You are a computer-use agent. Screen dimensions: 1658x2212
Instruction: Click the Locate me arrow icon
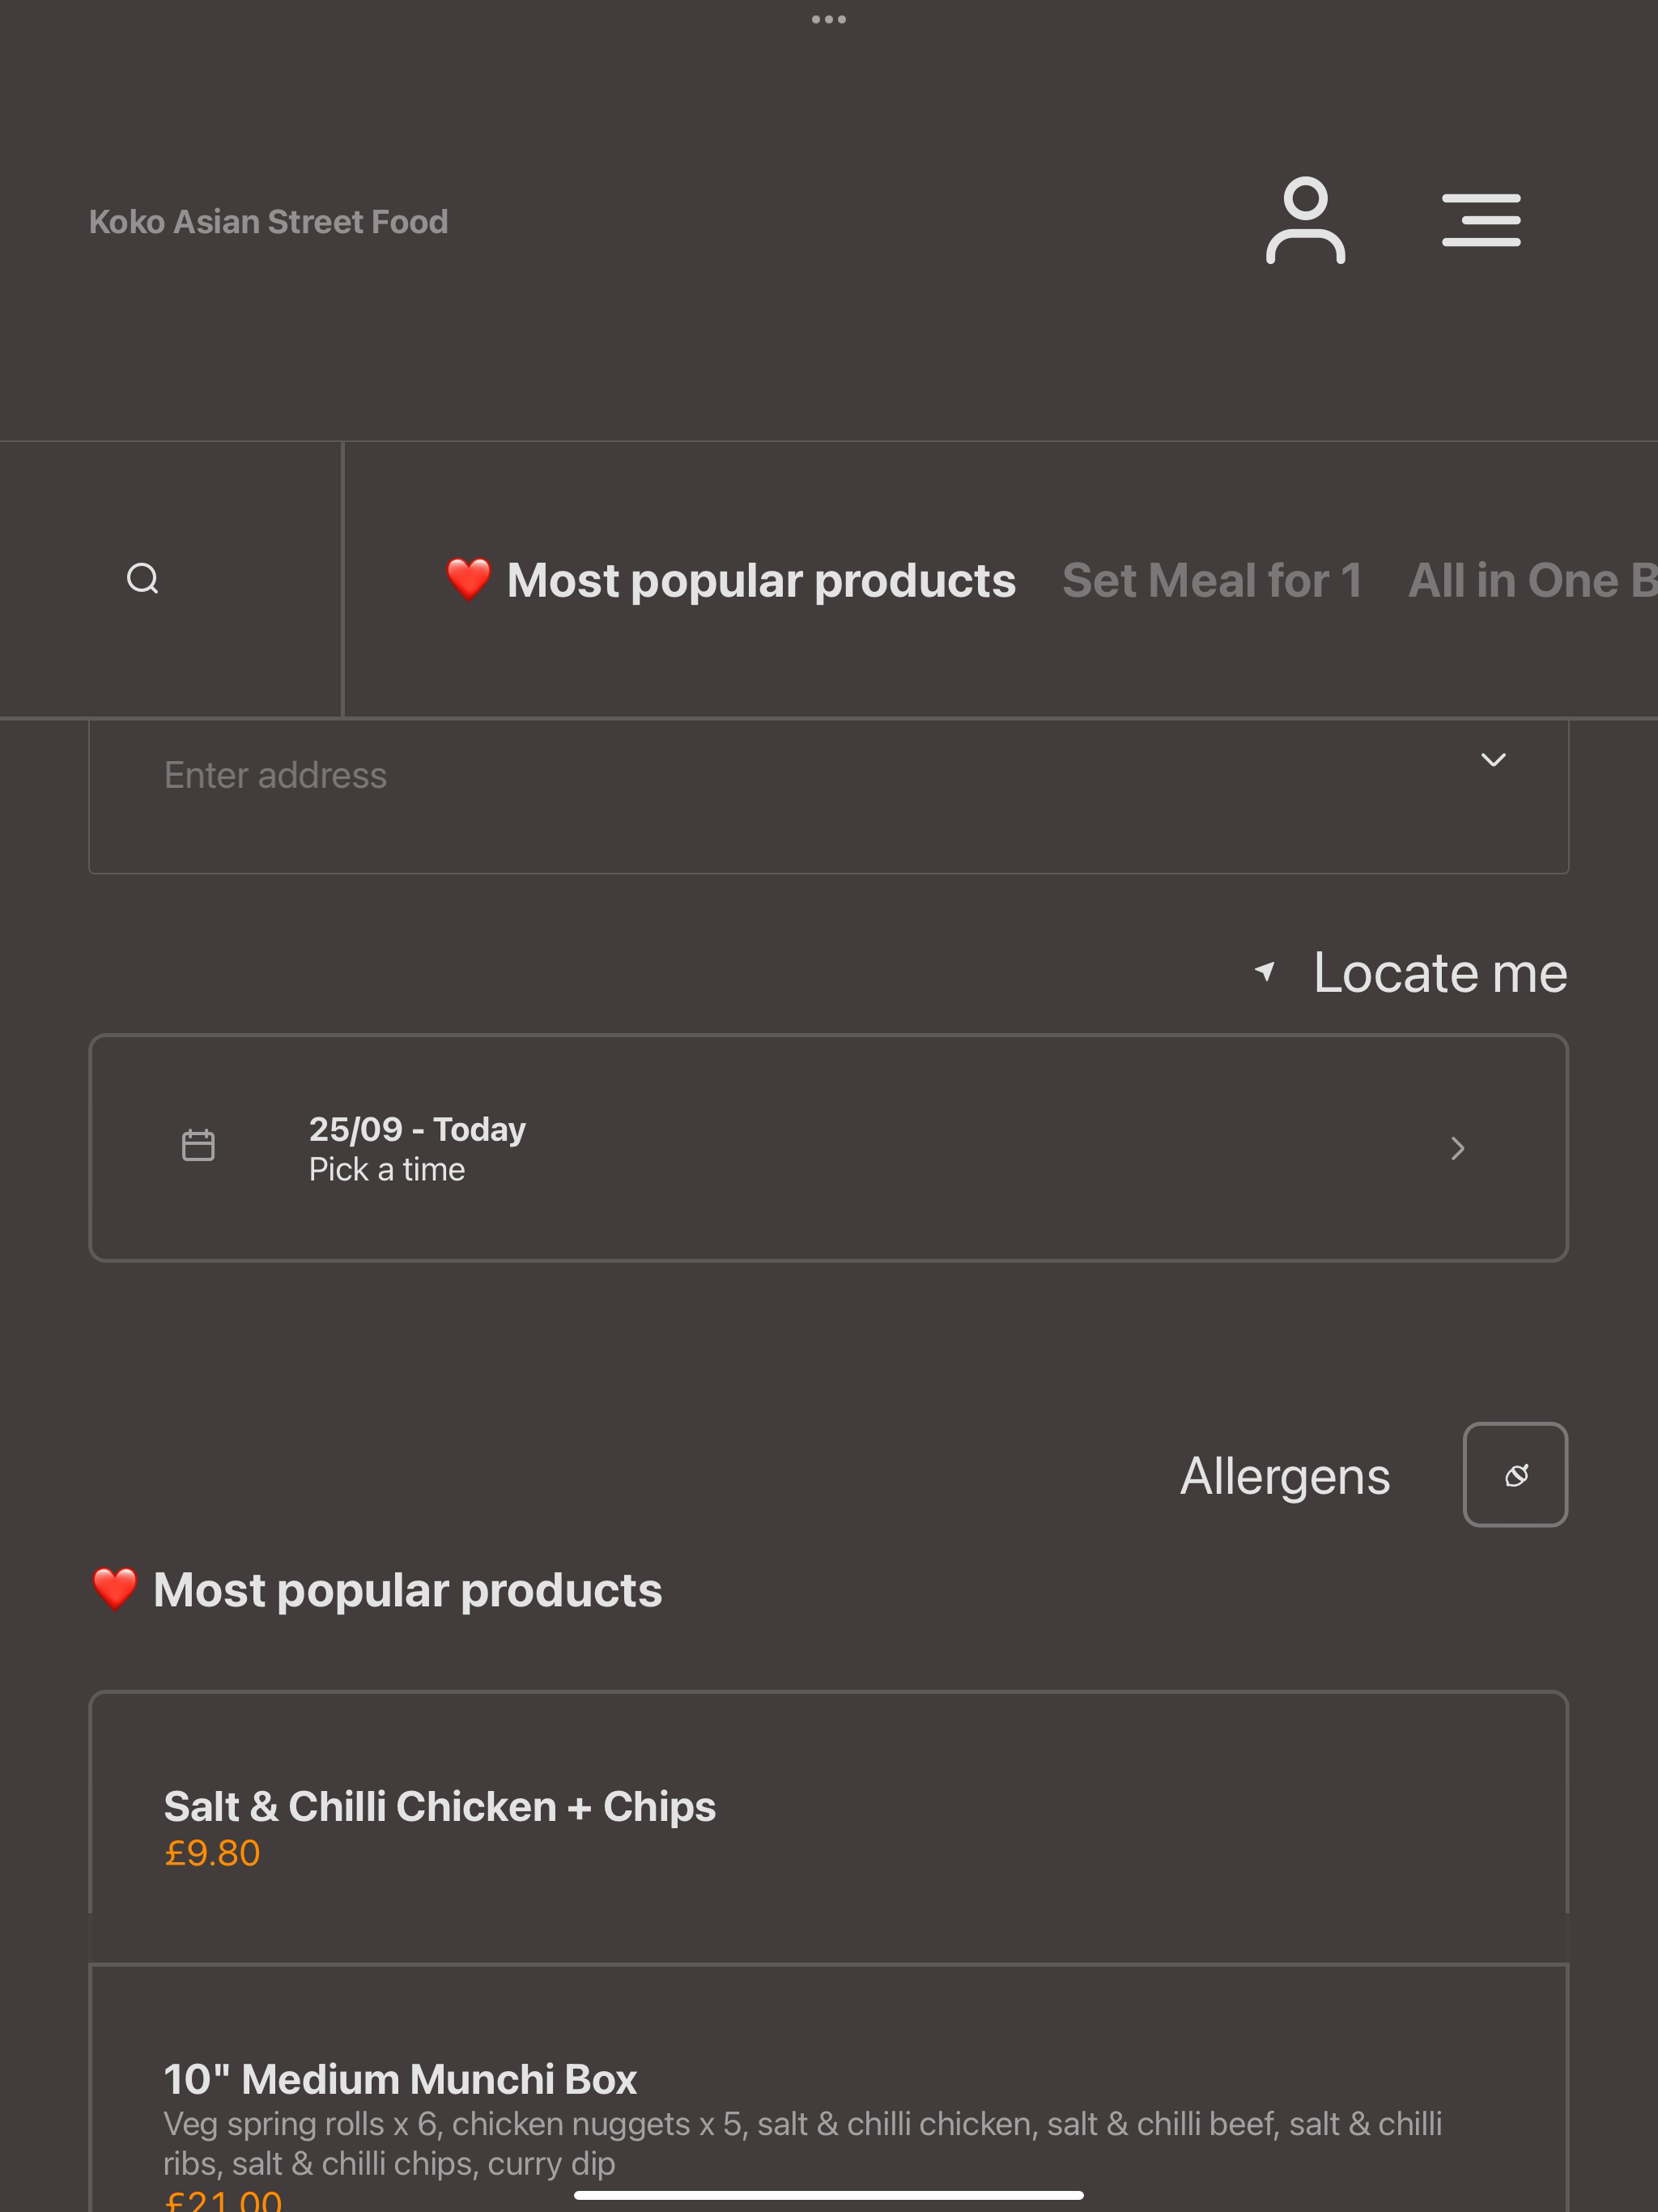click(x=1265, y=971)
